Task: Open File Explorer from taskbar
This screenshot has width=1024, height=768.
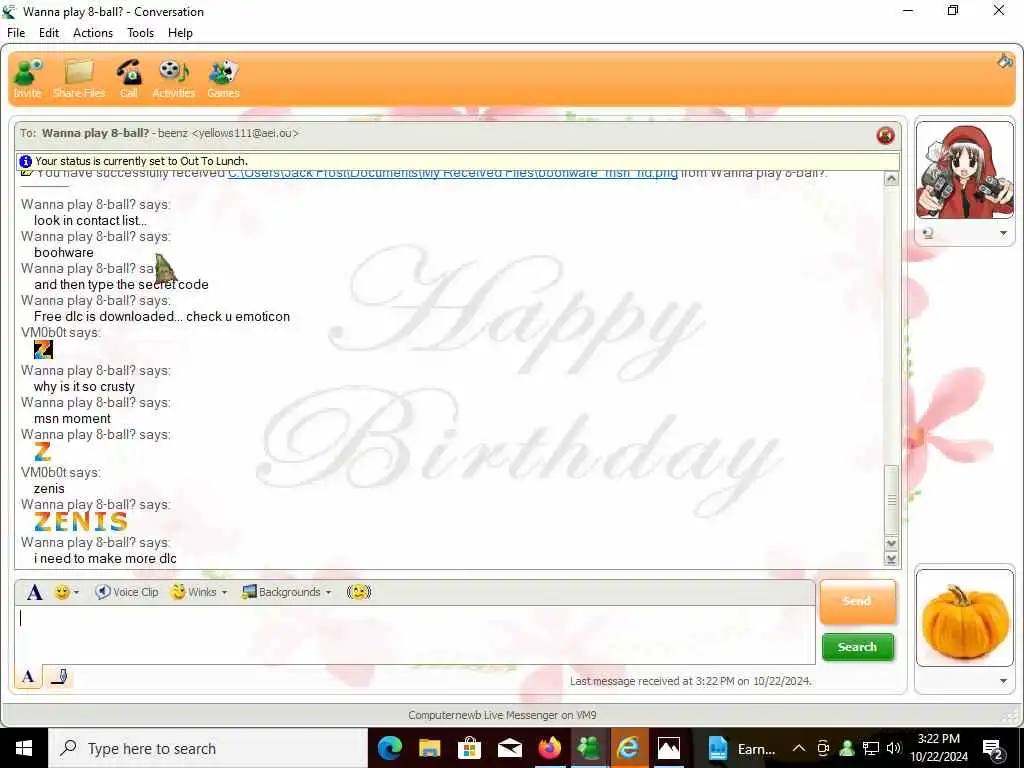Action: click(430, 748)
